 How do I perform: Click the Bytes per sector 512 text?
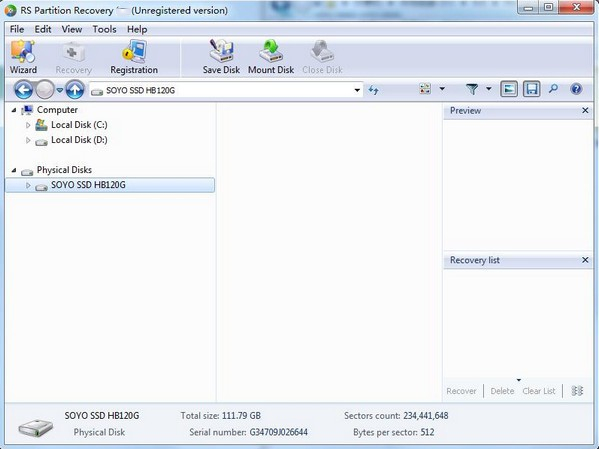pos(393,432)
